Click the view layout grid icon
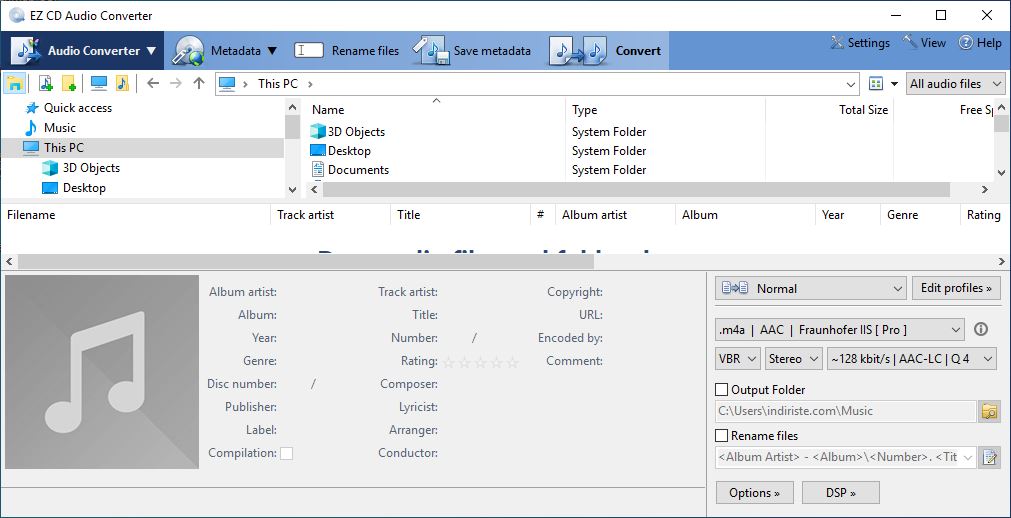The image size is (1011, 518). click(875, 84)
